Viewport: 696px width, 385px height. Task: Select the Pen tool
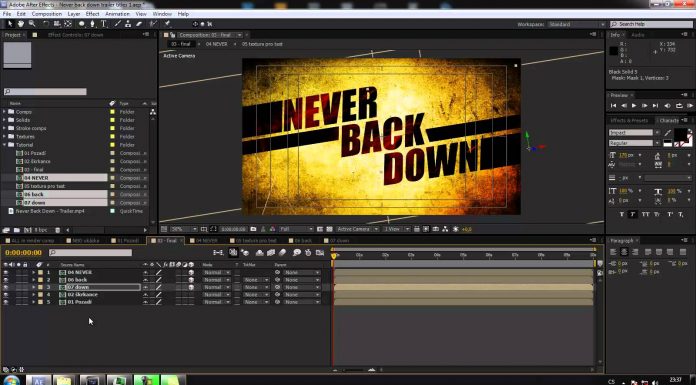[92, 24]
